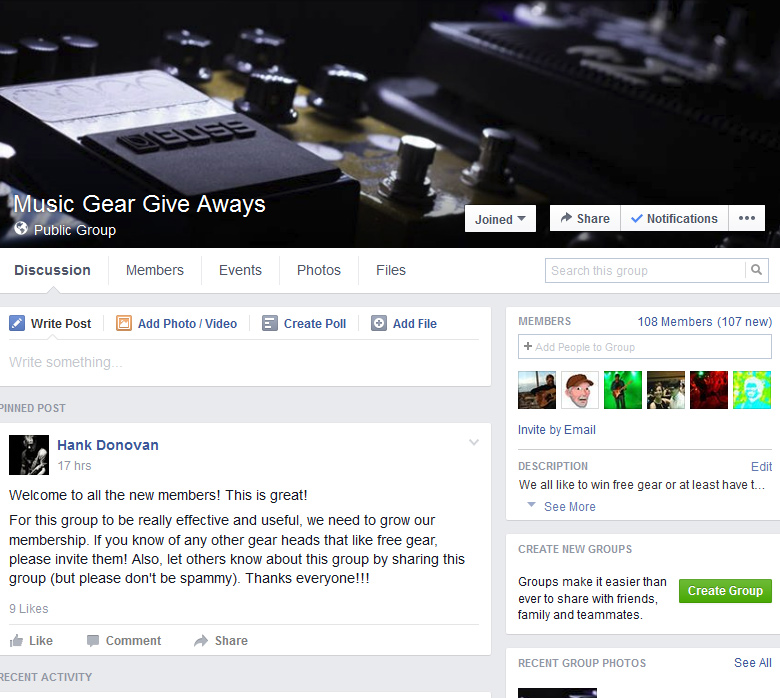Screen dimensions: 780x698
Task: Open the cartoon face member thumbnail
Action: click(580, 390)
